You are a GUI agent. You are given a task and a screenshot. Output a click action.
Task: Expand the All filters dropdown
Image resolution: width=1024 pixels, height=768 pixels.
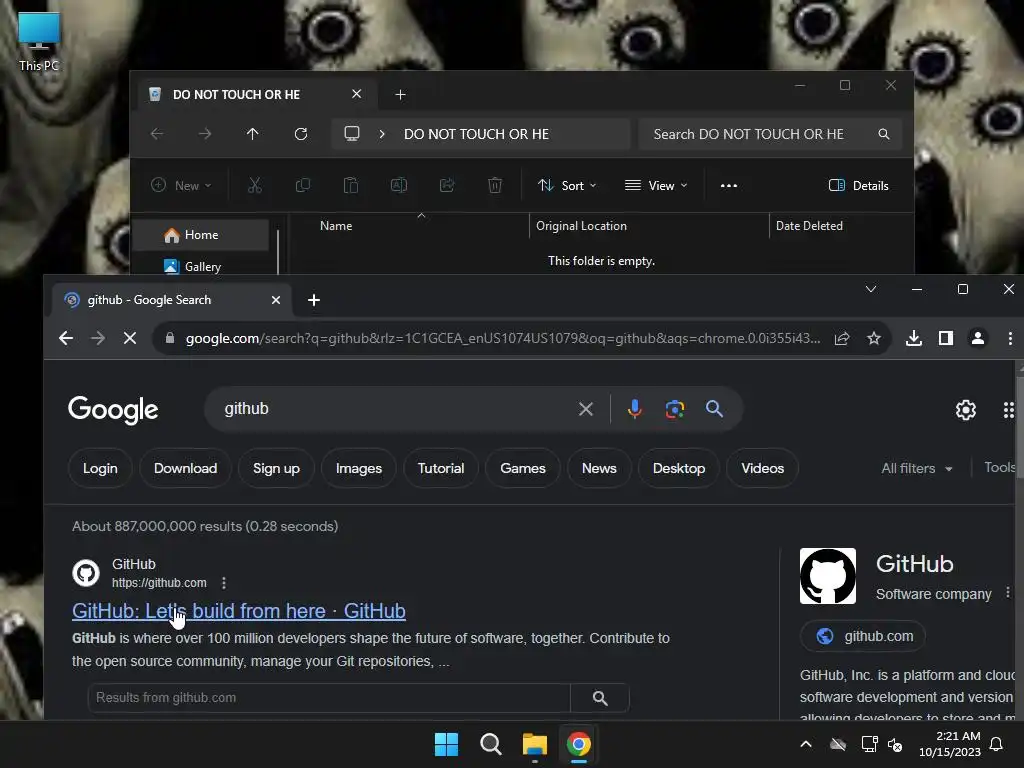(917, 468)
